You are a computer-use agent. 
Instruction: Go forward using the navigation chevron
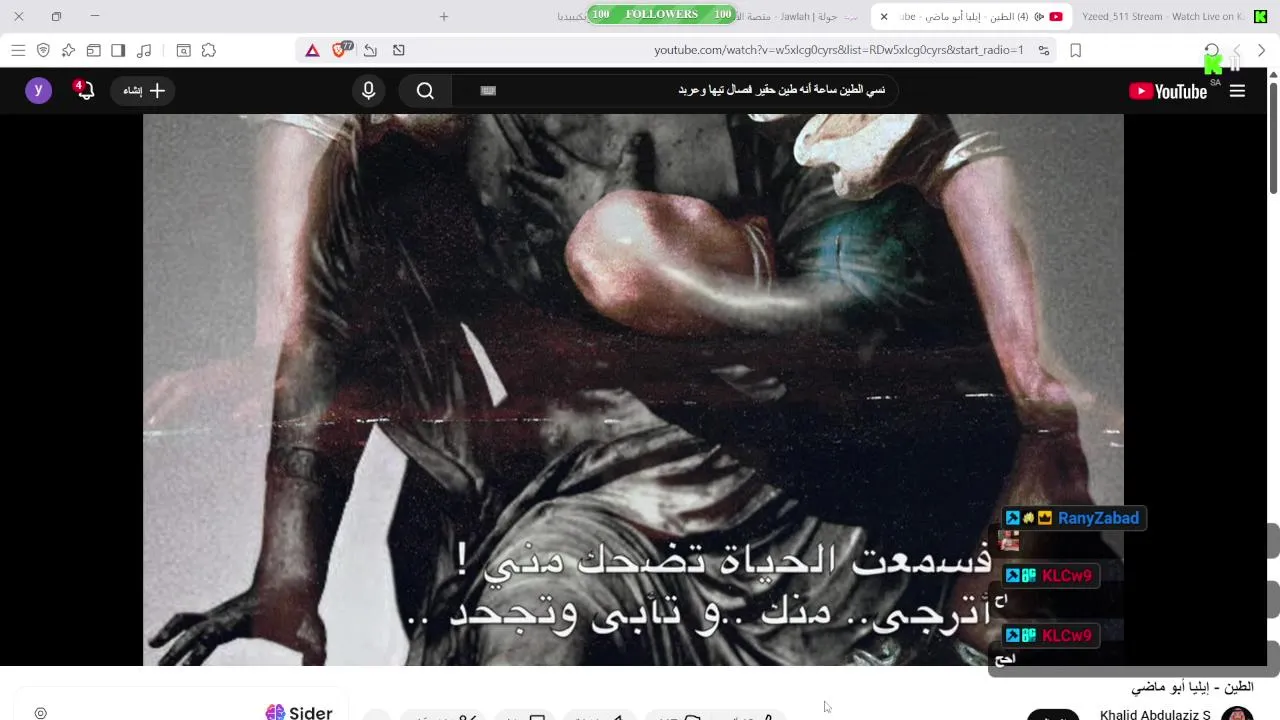[1261, 50]
